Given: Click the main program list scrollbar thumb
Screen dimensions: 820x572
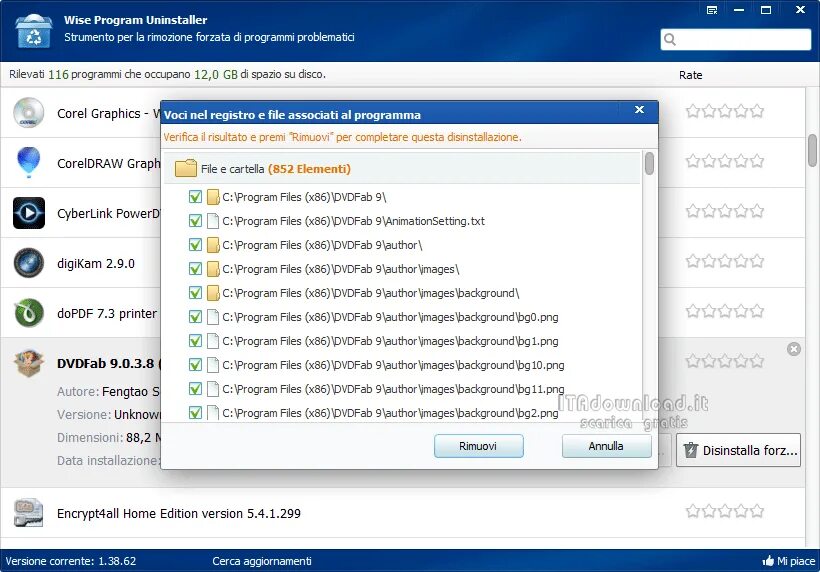Looking at the screenshot, I should 812,150.
